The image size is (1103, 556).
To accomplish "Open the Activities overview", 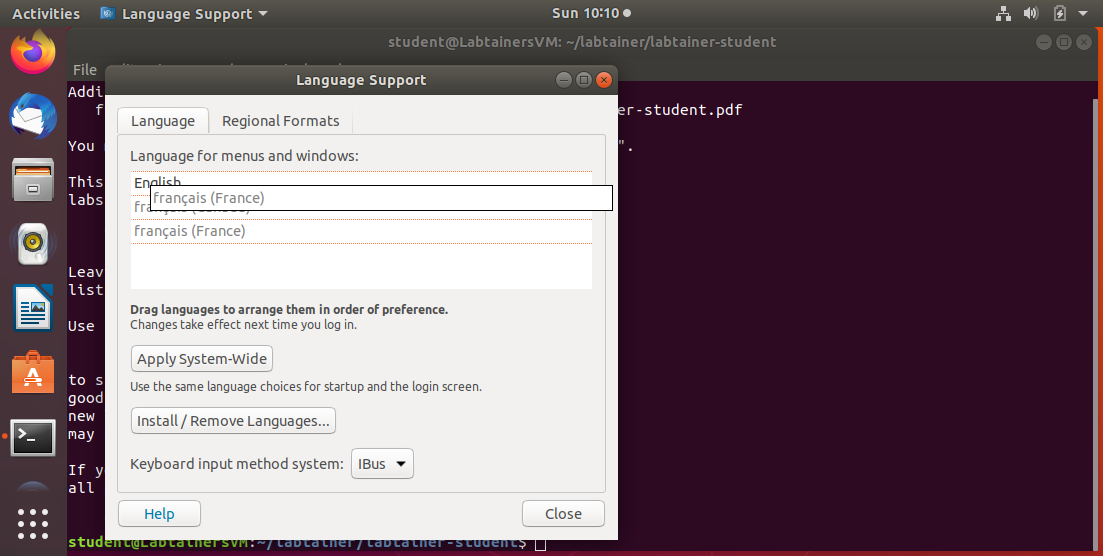I will 46,14.
